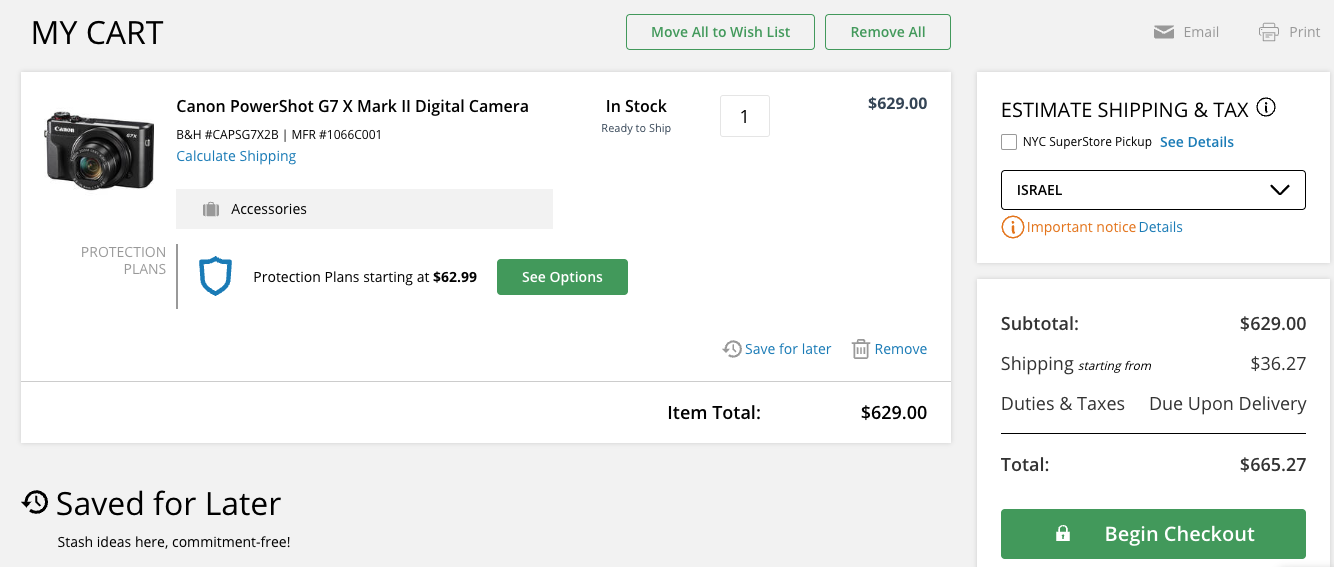Enable NYC SuperStore Pickup checkbox
Viewport: 1334px width, 567px height.
click(1009, 142)
